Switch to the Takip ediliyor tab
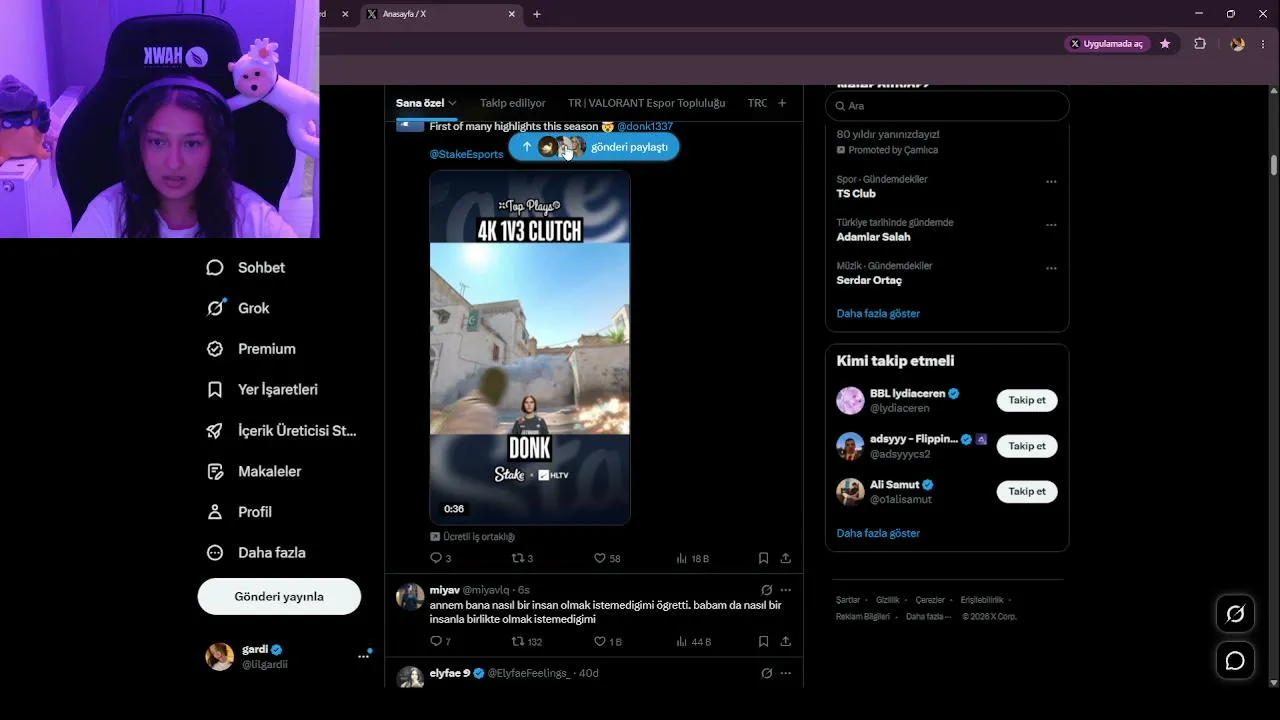Screen dimensions: 1280x720 coord(513,103)
